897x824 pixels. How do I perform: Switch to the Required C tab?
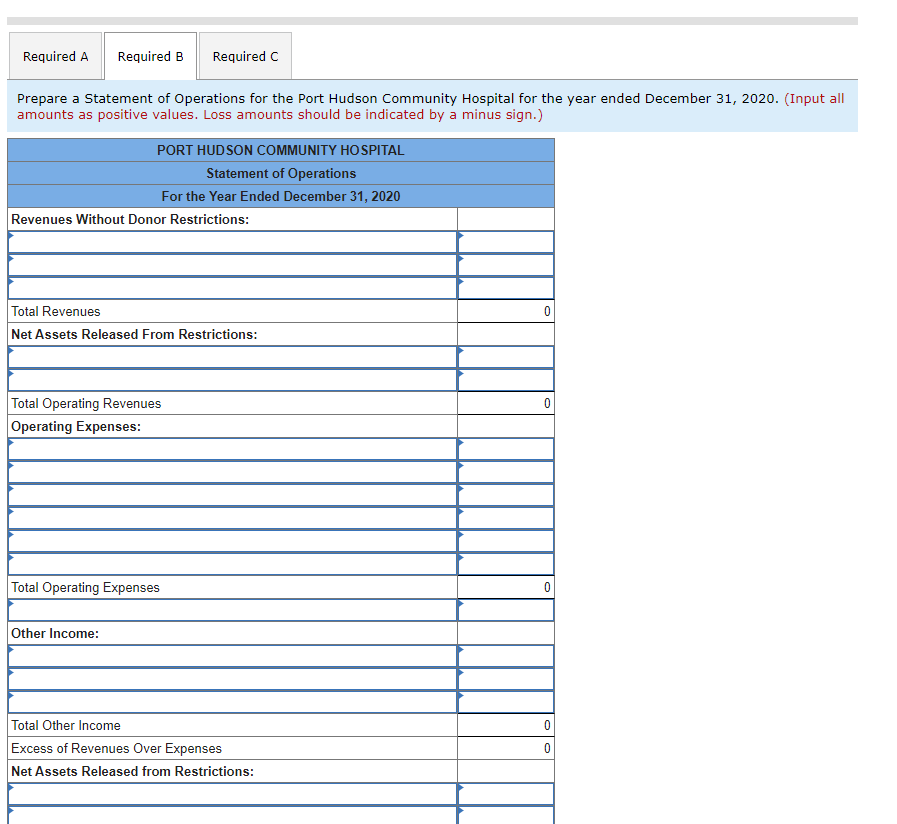244,56
